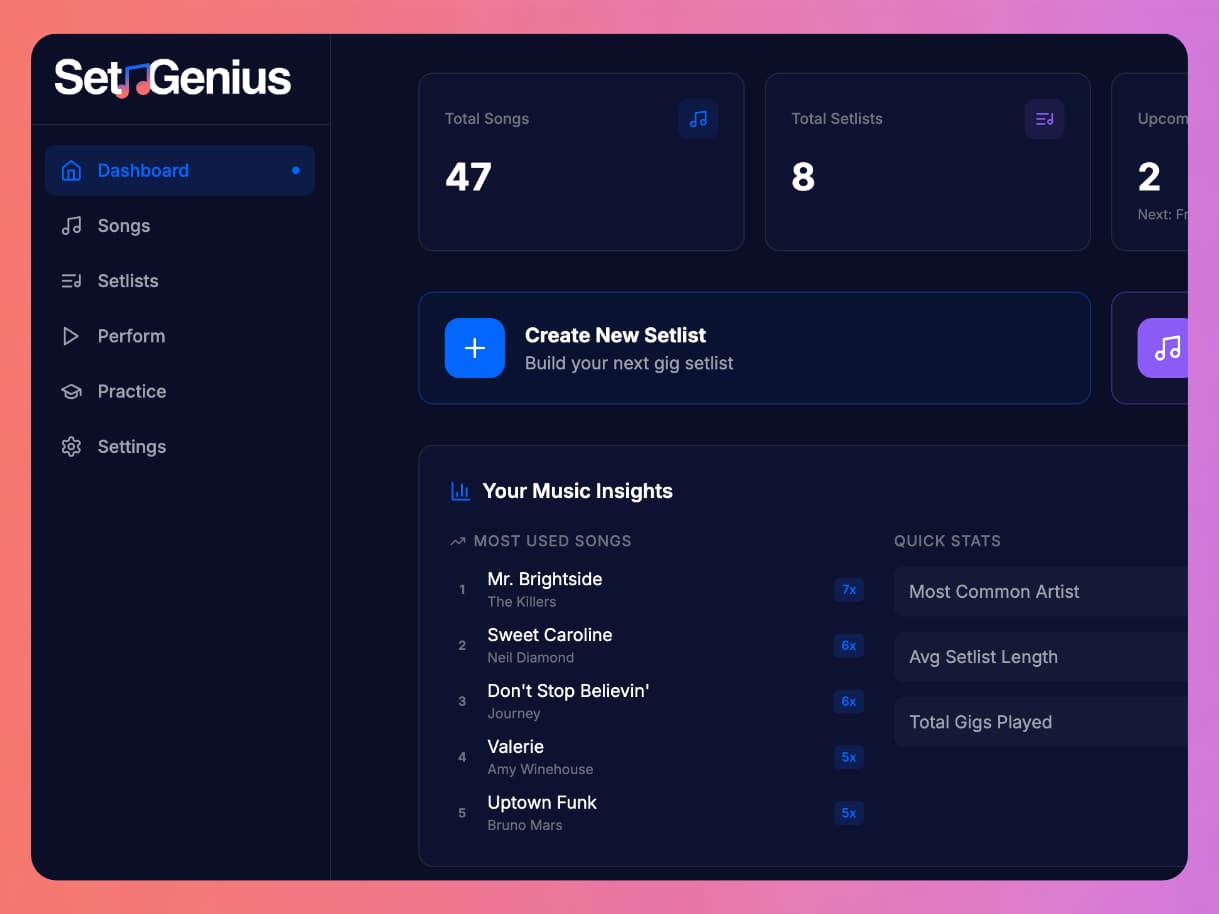Open the Songs sidebar entry
1219x914 pixels.
pos(123,225)
